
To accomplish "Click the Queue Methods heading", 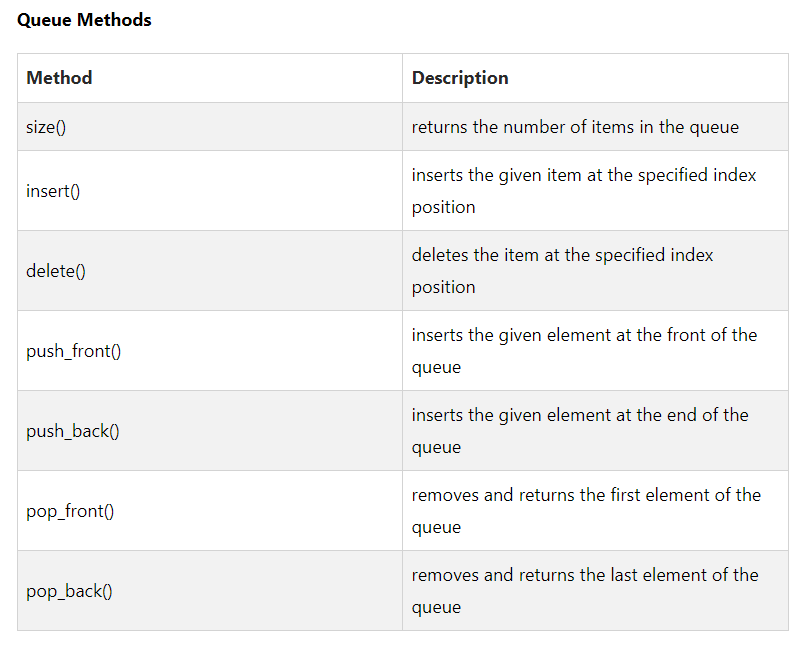I will [84, 20].
